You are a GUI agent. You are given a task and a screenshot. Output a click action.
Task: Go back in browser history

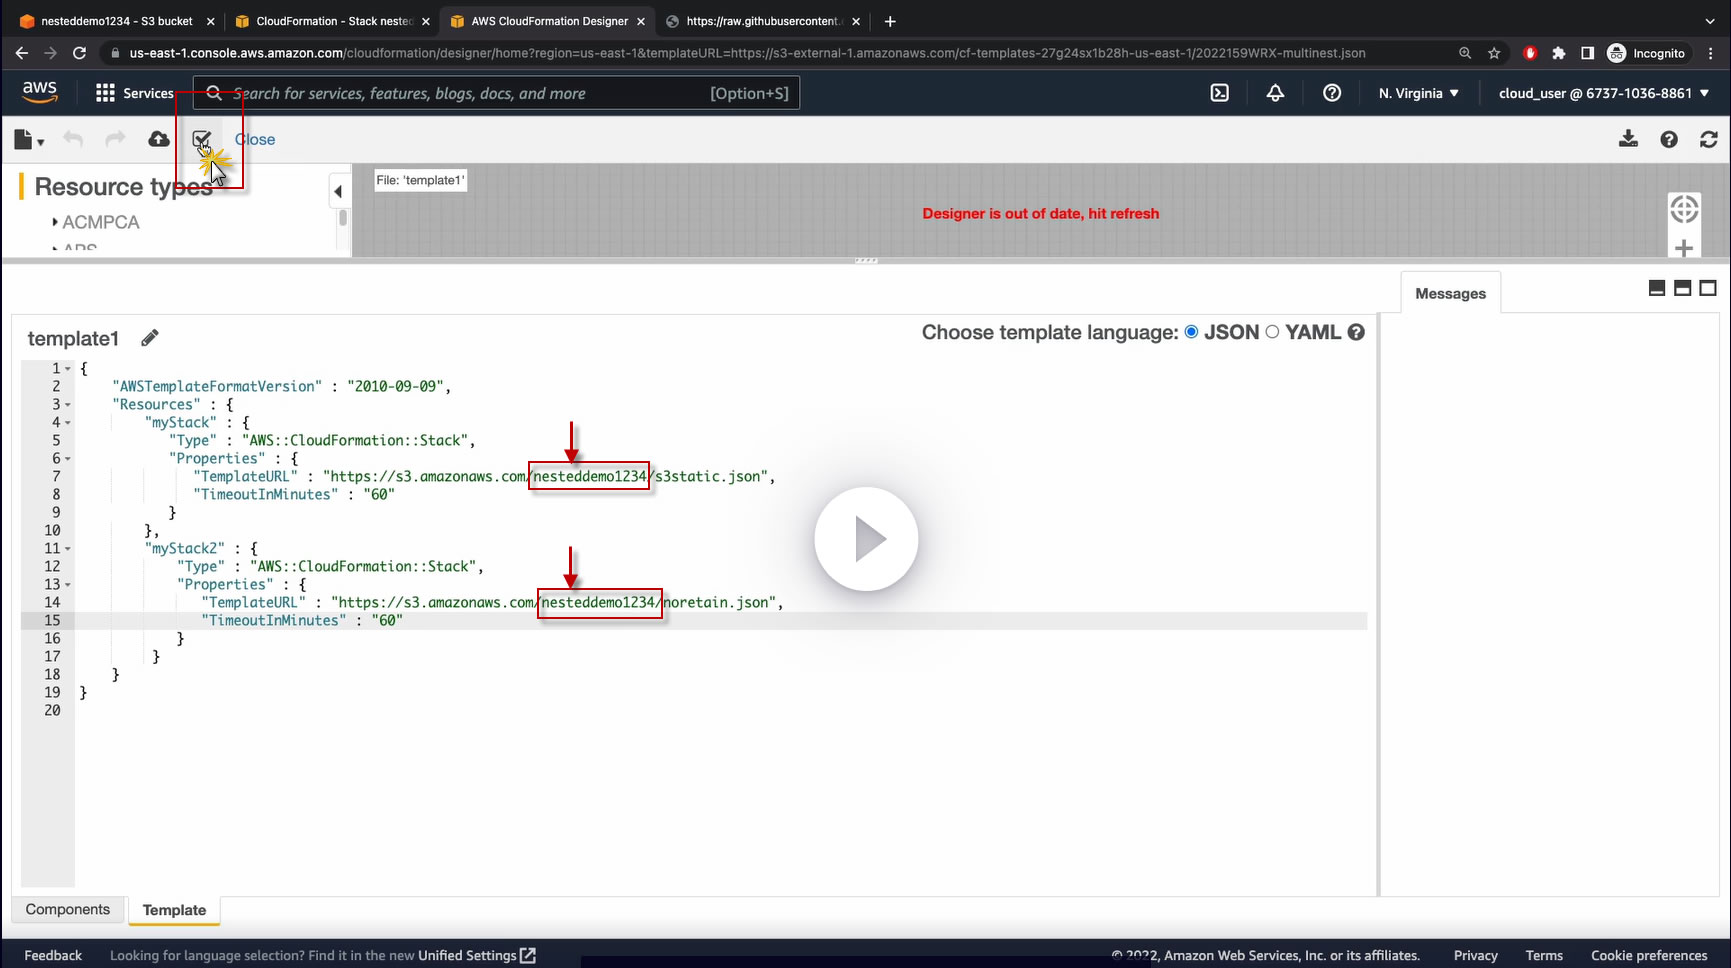click(22, 53)
